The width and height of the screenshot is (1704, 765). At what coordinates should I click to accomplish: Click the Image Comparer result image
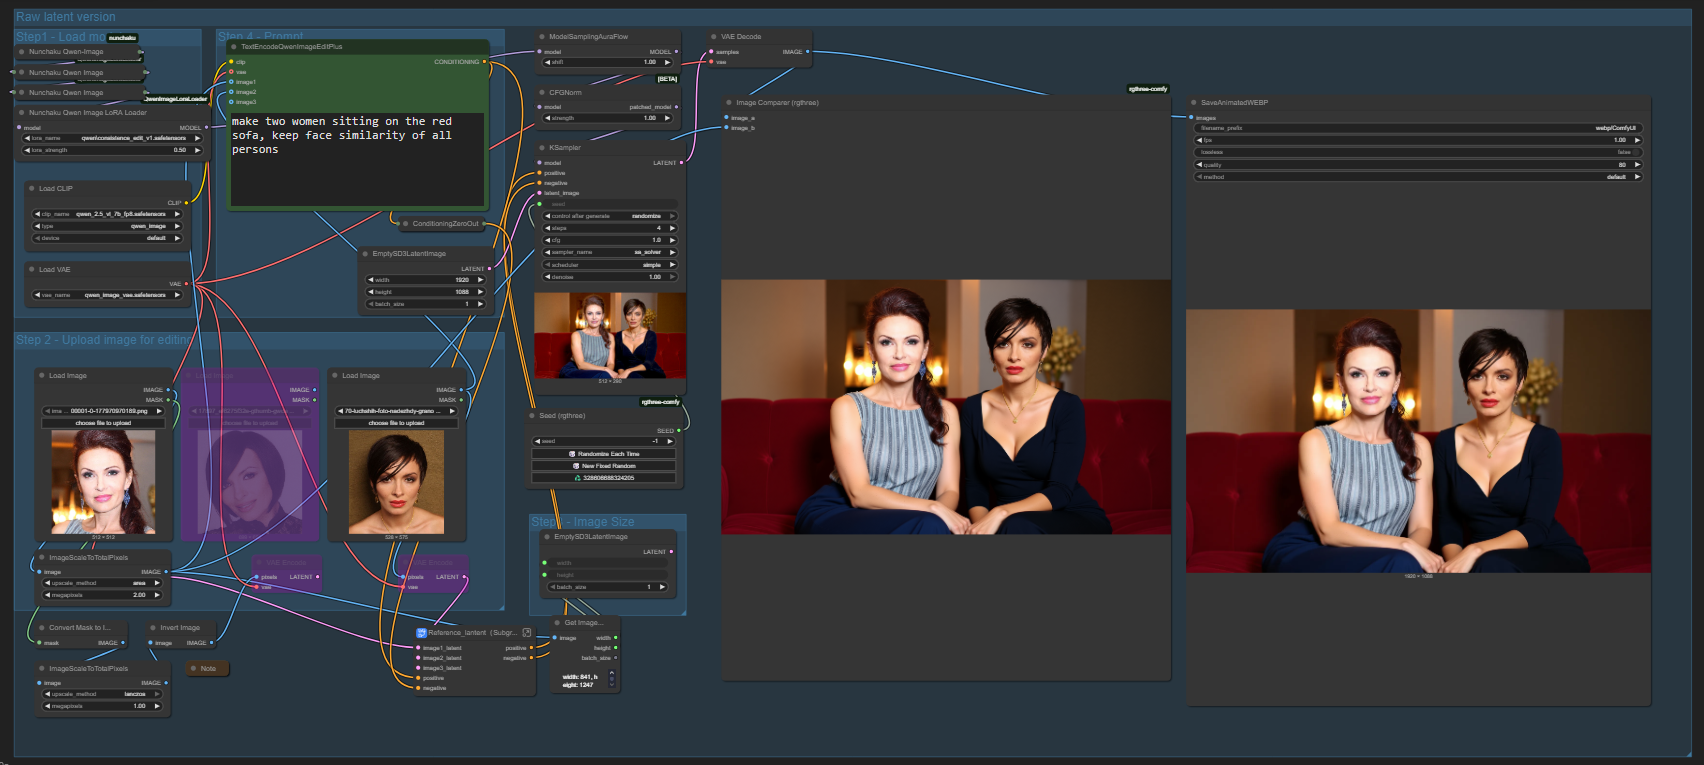pyautogui.click(x=946, y=407)
